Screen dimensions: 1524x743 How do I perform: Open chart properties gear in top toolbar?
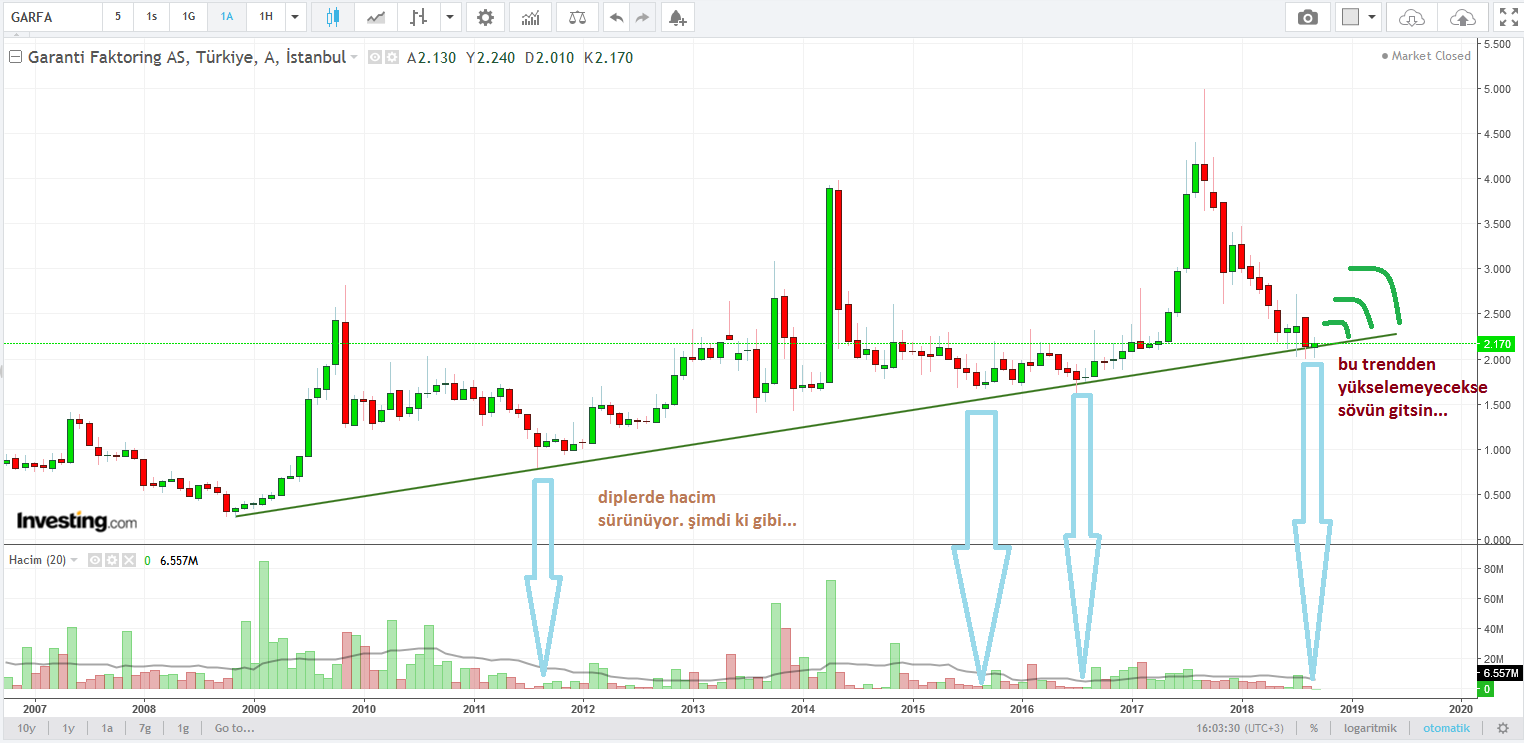[485, 17]
